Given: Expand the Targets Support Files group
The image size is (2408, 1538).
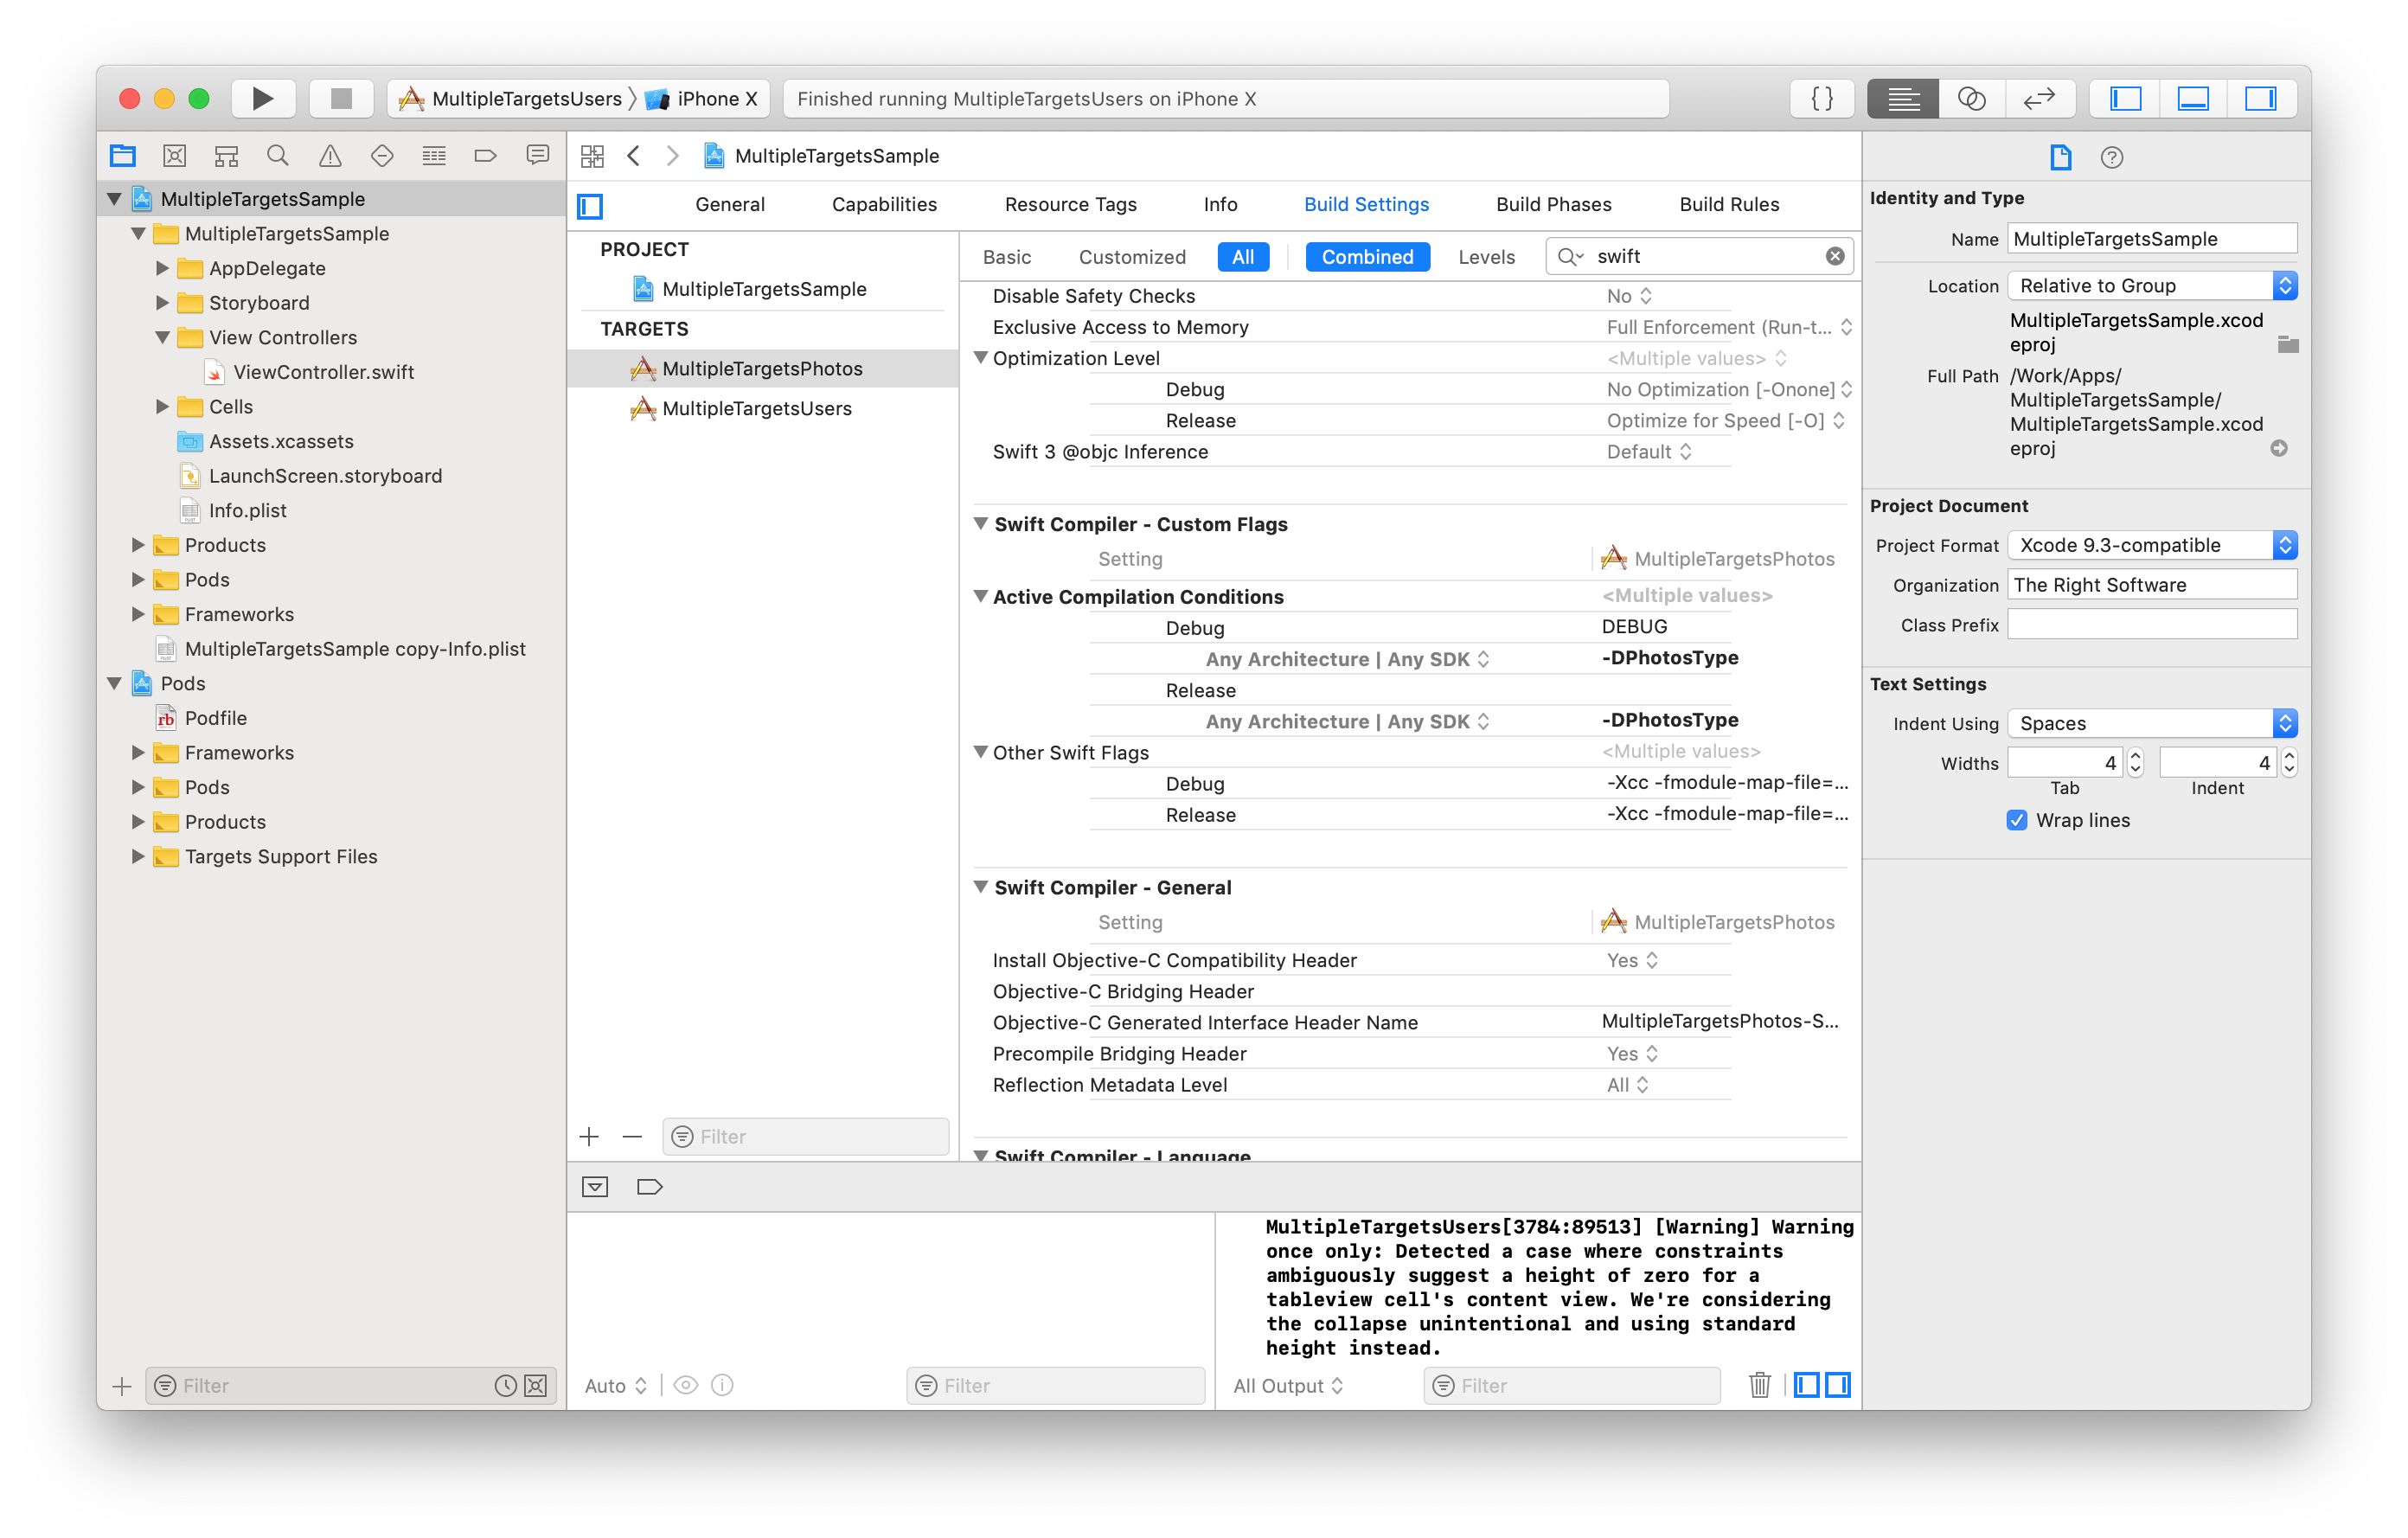Looking at the screenshot, I should click(x=138, y=856).
